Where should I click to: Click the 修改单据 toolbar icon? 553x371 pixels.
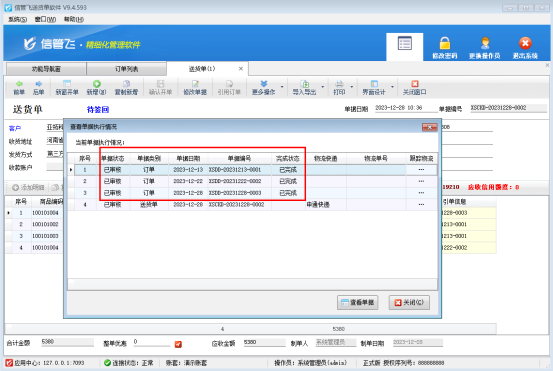click(x=195, y=84)
